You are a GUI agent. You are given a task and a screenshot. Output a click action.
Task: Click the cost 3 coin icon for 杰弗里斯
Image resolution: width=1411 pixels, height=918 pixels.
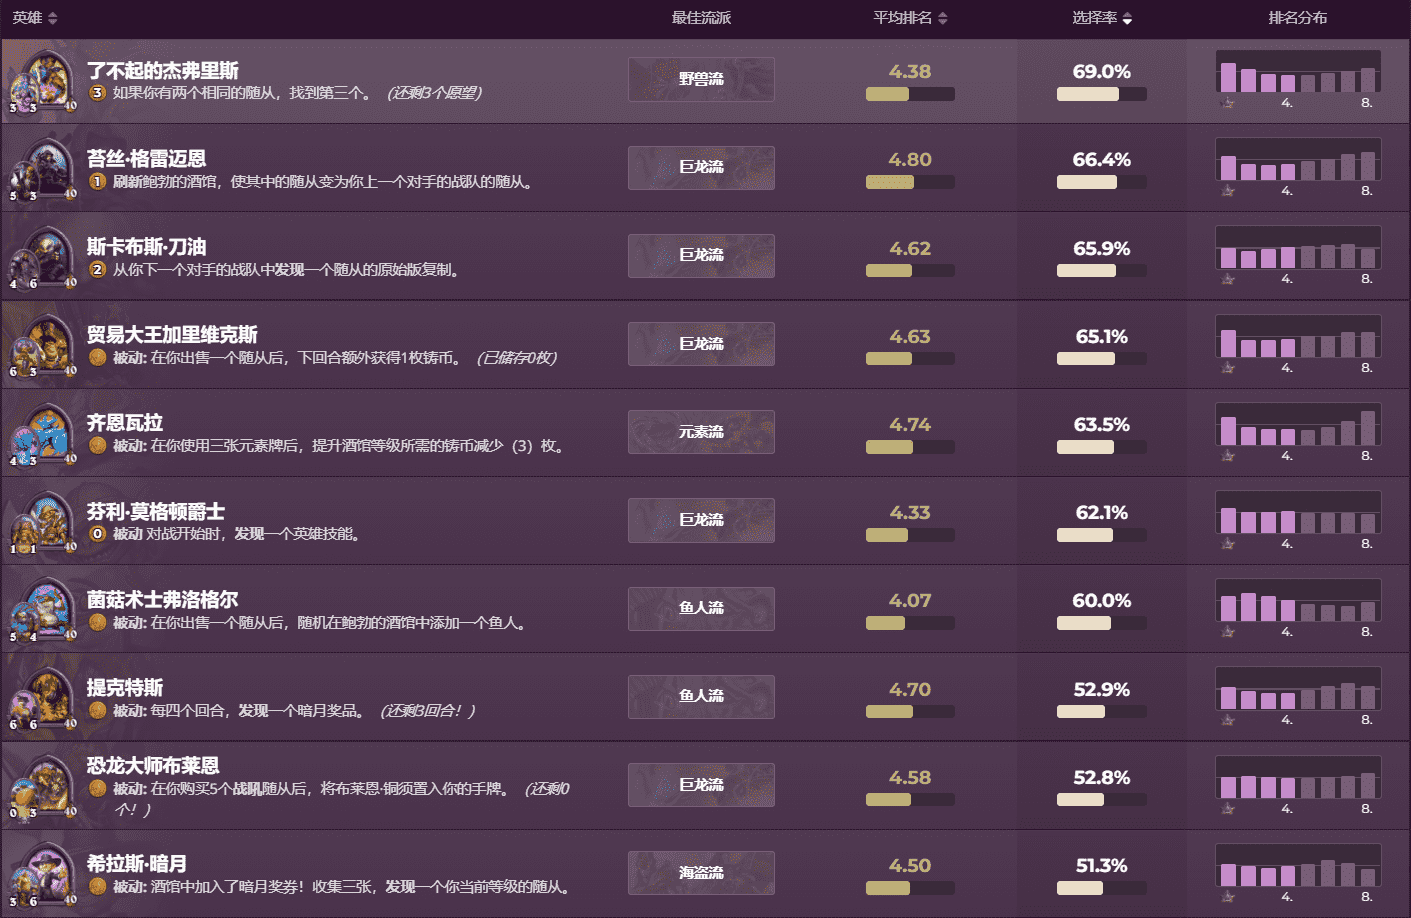[x=97, y=93]
